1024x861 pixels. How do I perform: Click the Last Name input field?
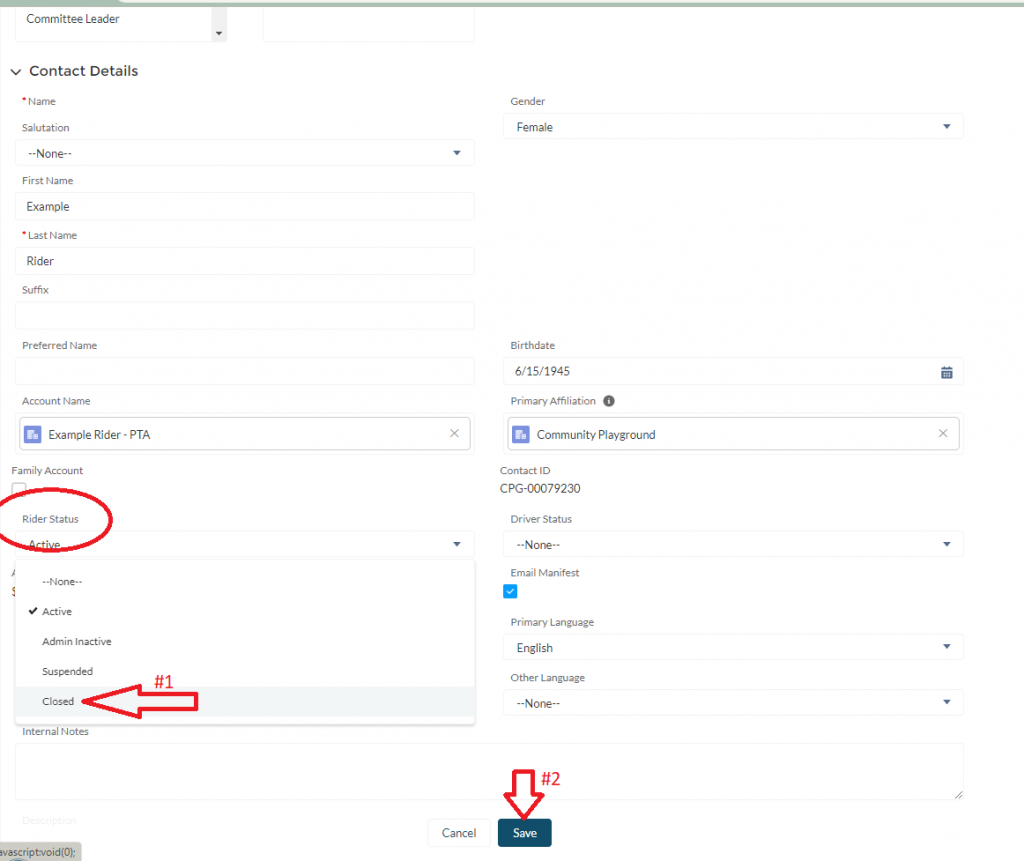point(244,261)
